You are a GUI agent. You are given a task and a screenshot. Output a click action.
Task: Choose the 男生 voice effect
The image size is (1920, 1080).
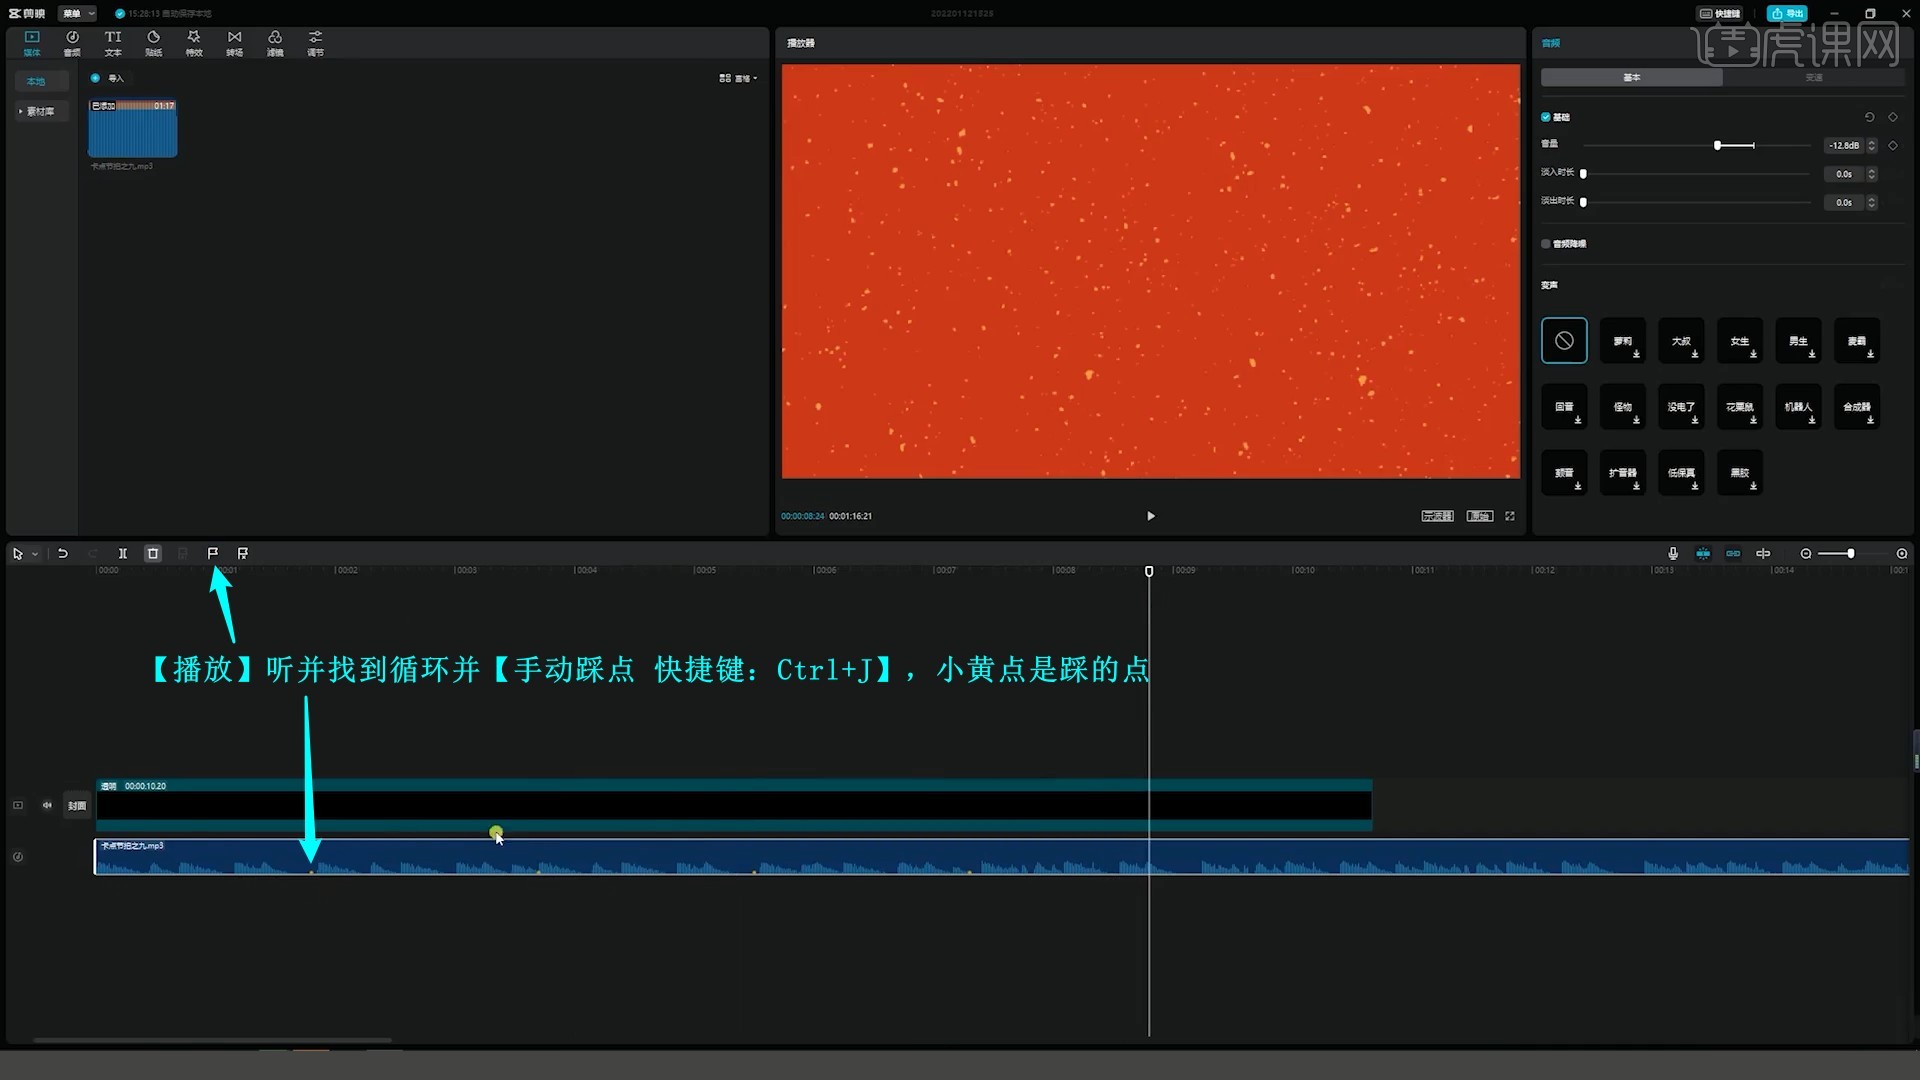(x=1798, y=341)
